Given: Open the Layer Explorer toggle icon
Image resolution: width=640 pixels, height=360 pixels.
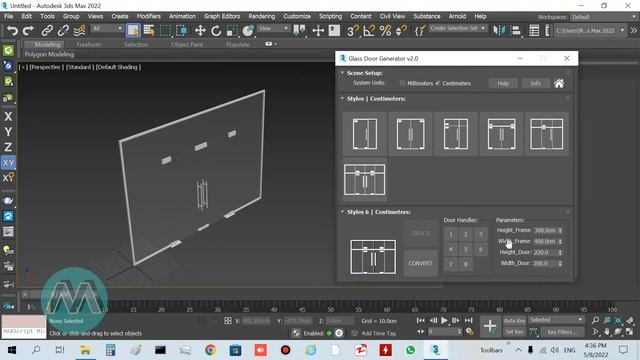Looking at the screenshot, I should click(534, 31).
